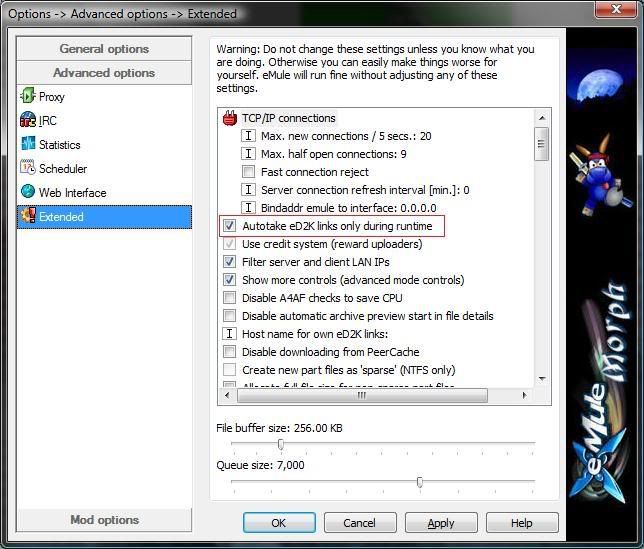Screen dimensions: 644x549
Task: Click the TCP/IP connections plug icon
Action: click(x=230, y=118)
